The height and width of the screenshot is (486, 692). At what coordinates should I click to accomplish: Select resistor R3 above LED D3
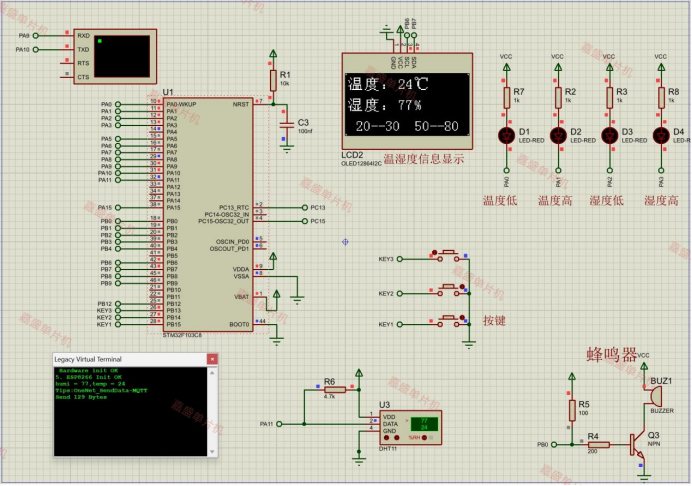coord(609,98)
